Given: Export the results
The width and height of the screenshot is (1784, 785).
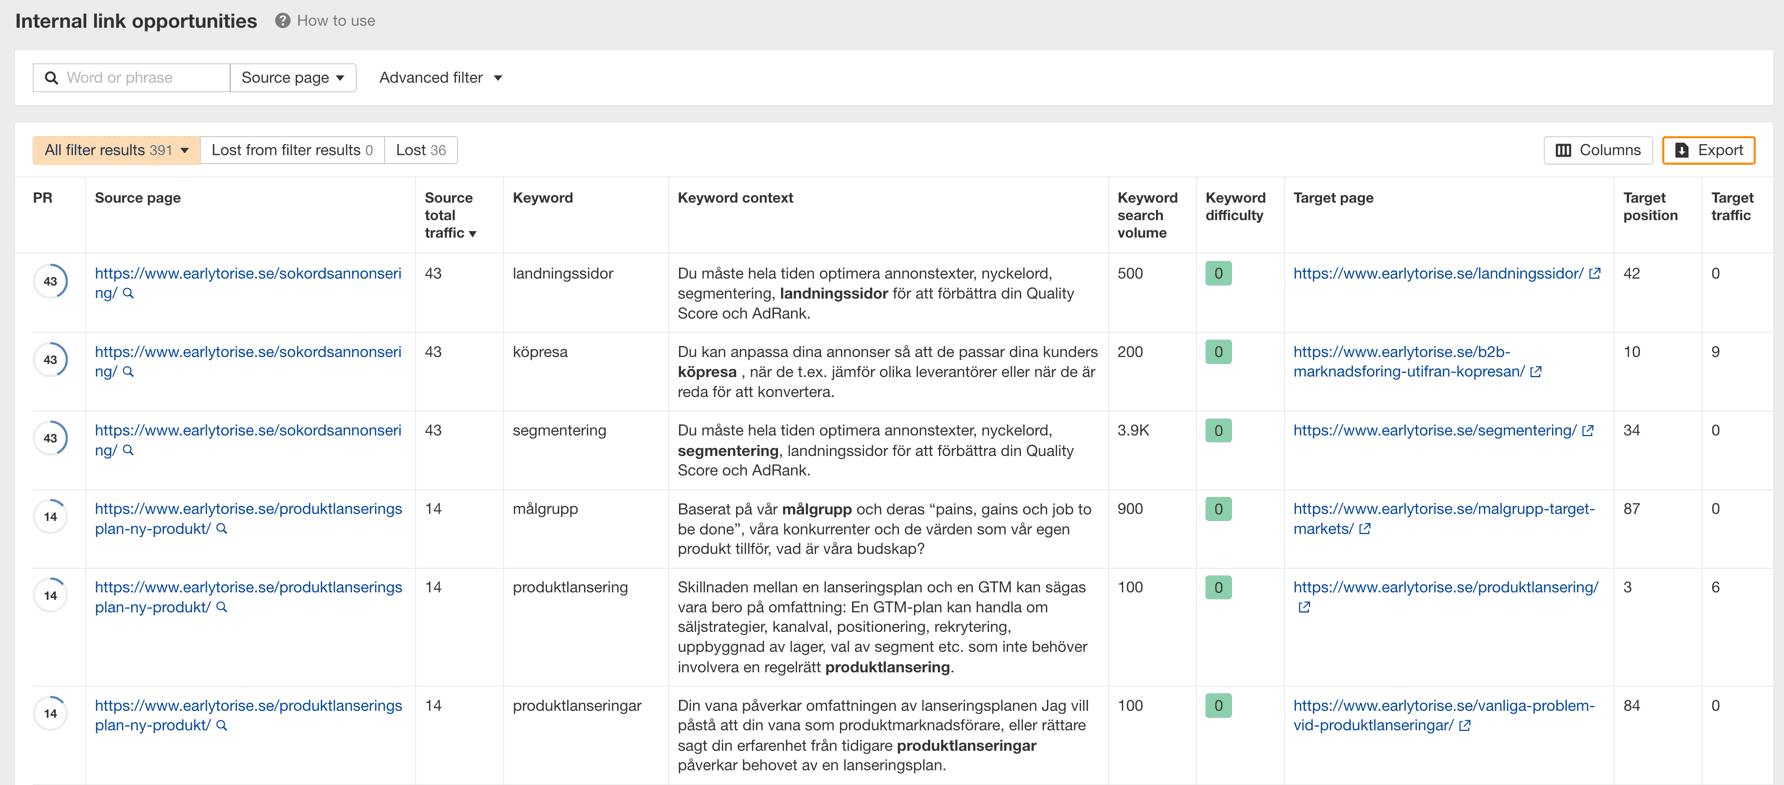Looking at the screenshot, I should tap(1709, 150).
